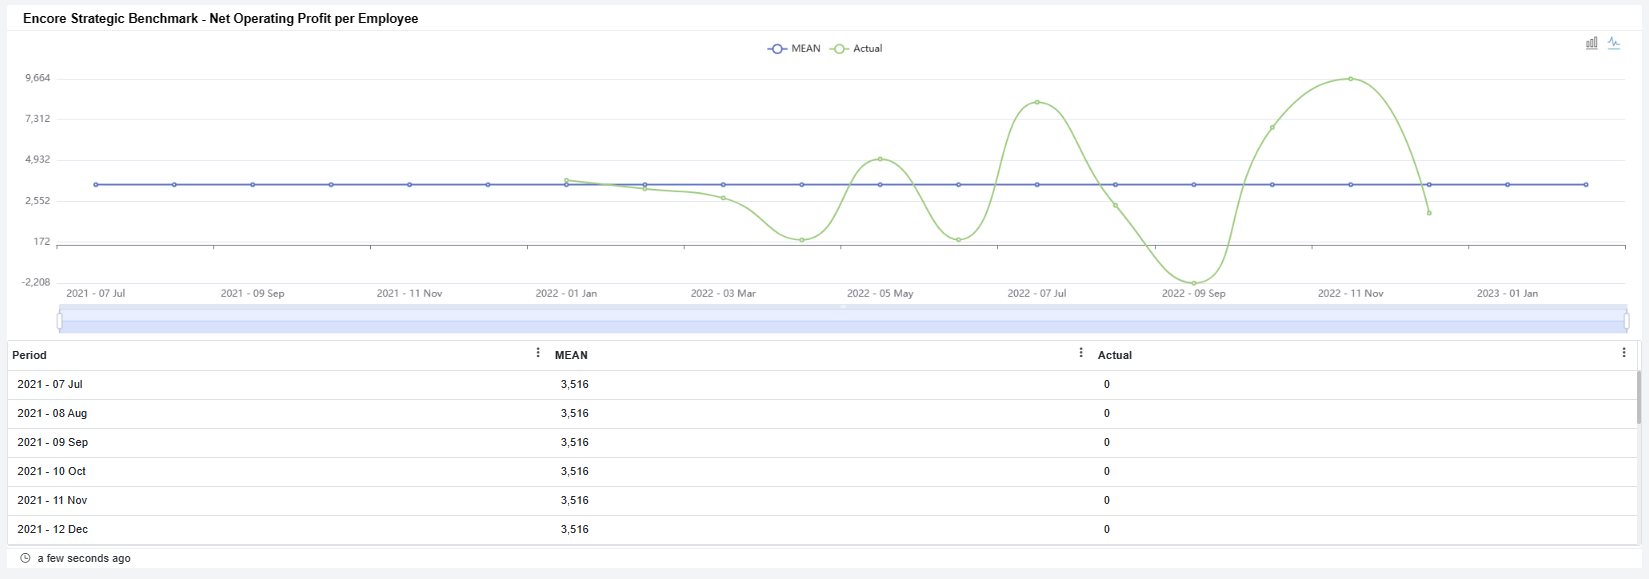The image size is (1649, 579).
Task: Click the left zoom range handle
Action: 60,321
